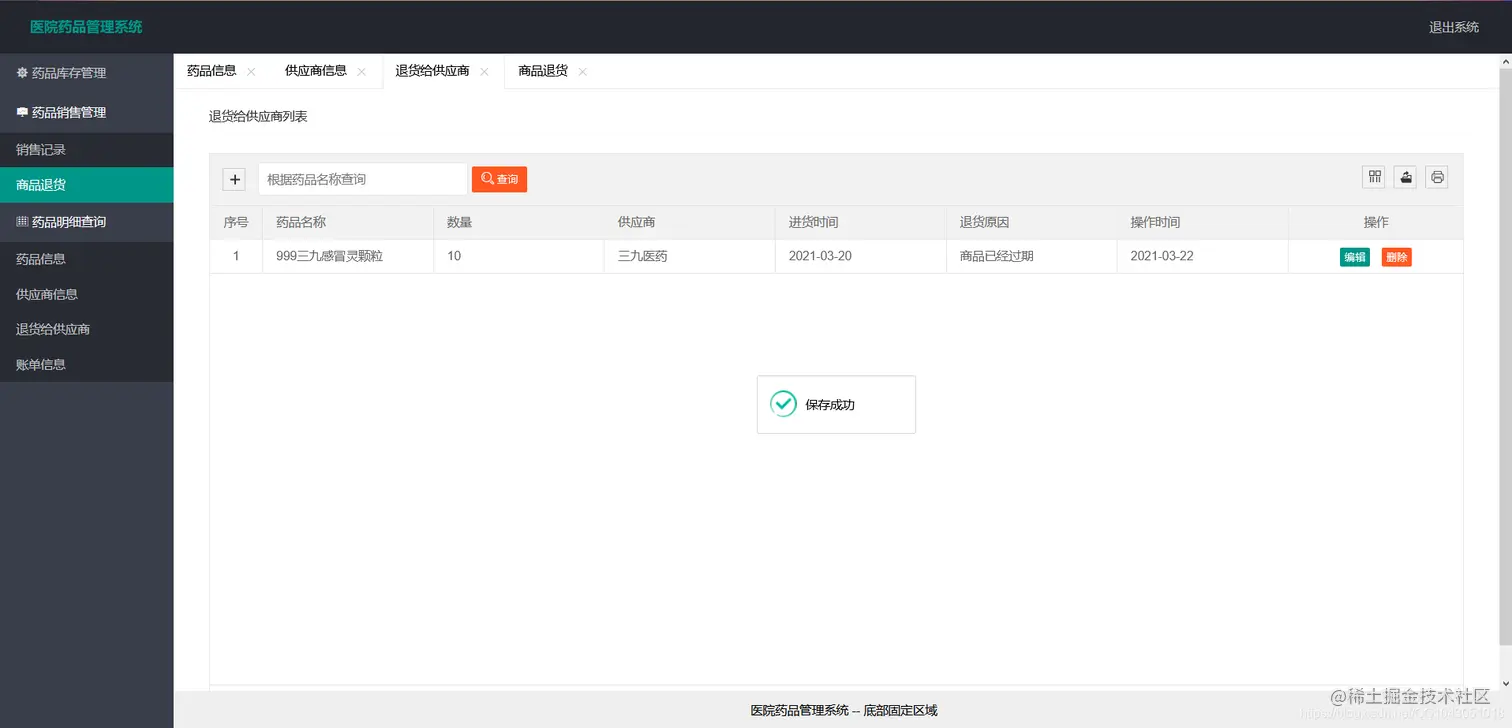Click the 医院药品管理系统 logo title
The height and width of the screenshot is (728, 1512).
click(x=86, y=27)
